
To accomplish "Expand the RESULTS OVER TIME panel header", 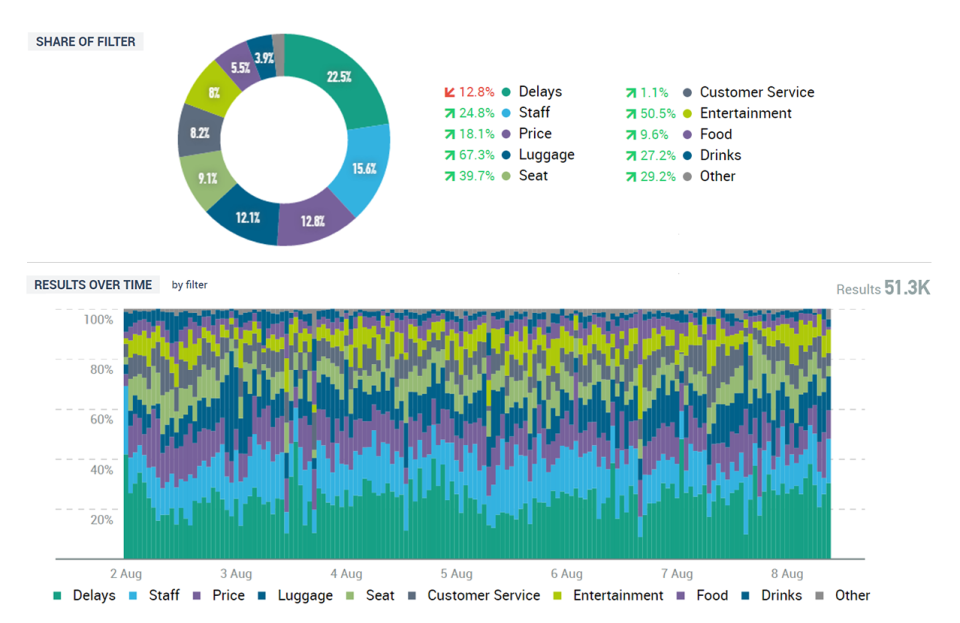I will click(x=93, y=284).
